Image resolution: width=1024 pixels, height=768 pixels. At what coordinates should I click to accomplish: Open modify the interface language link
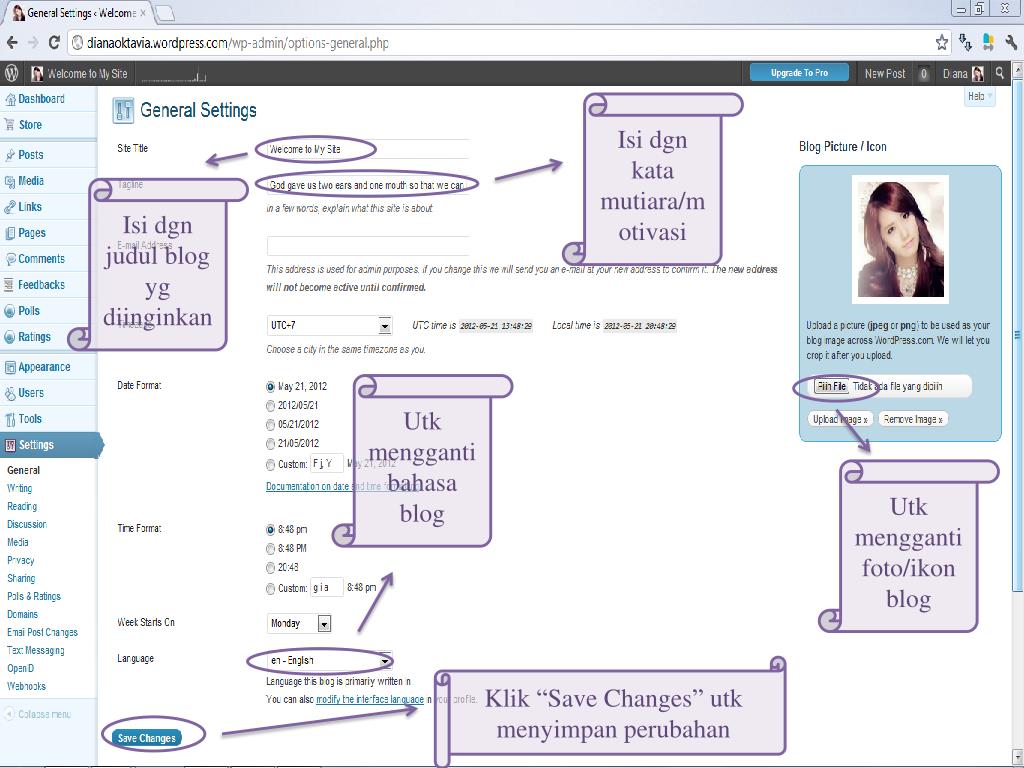click(370, 699)
